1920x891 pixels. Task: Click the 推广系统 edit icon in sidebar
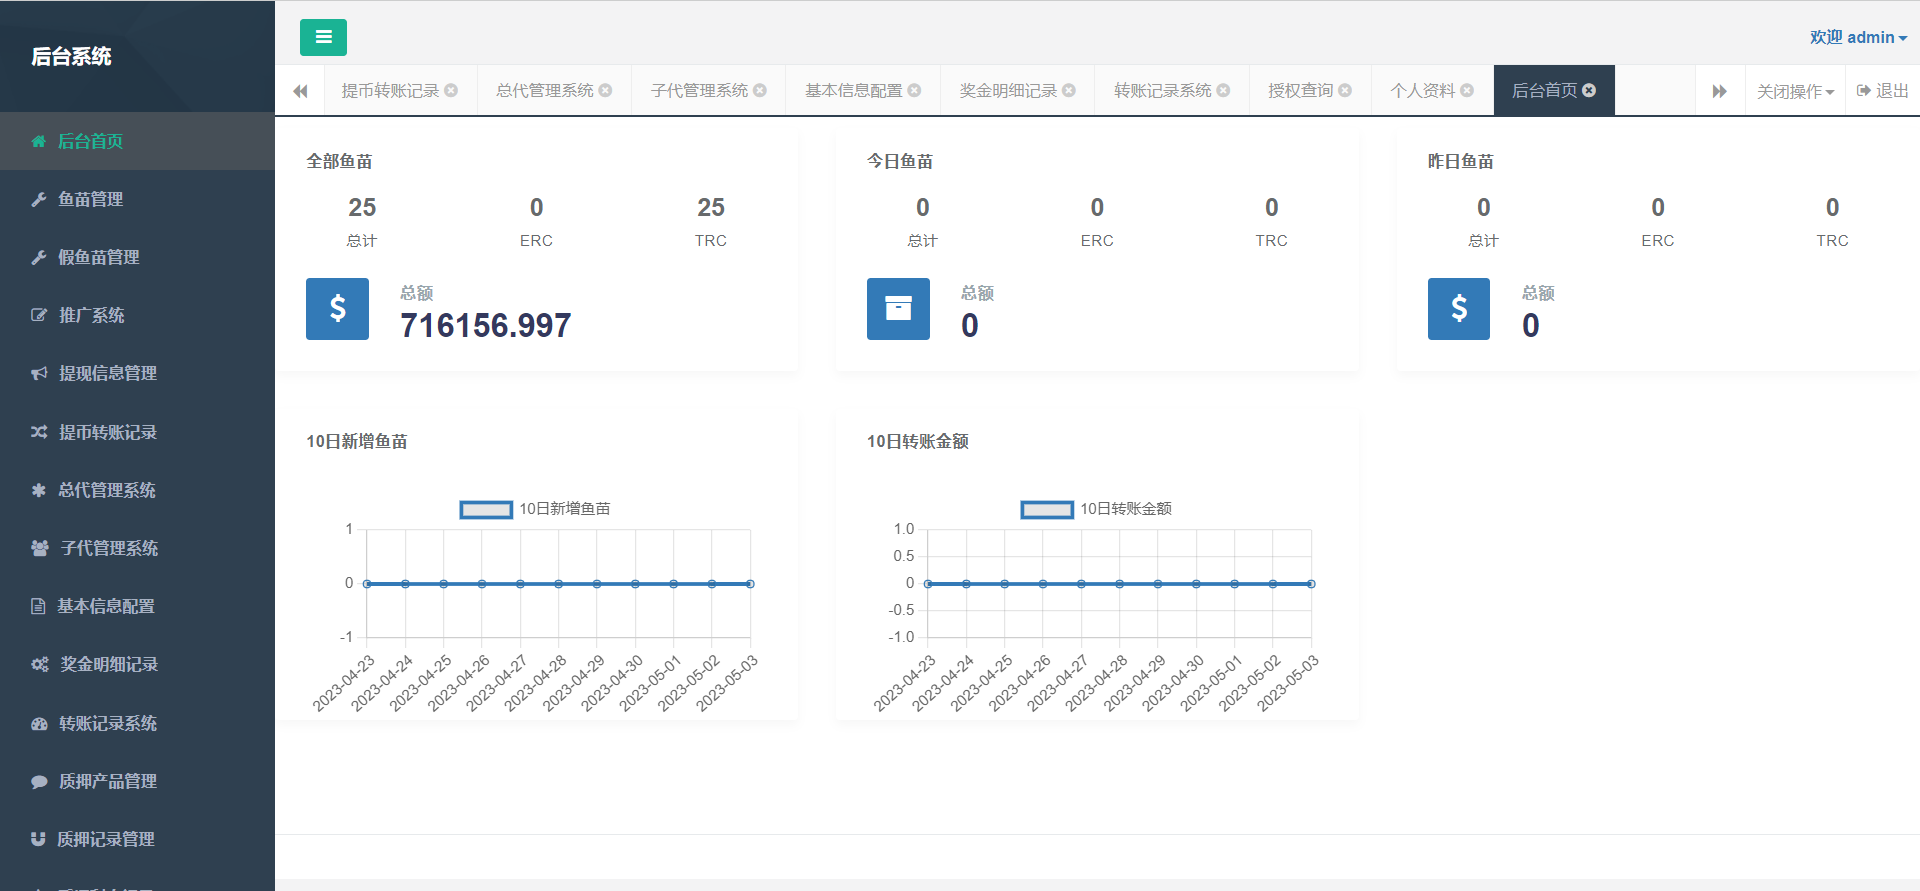[39, 315]
